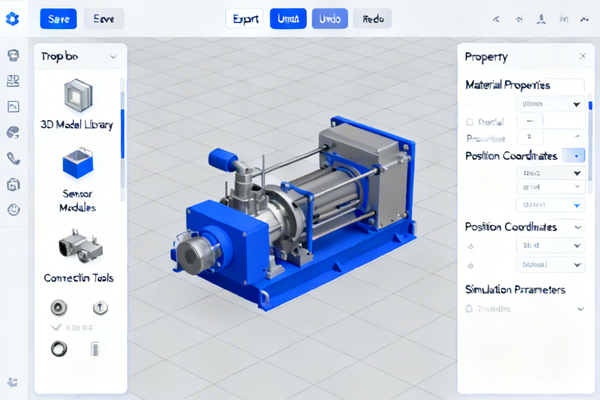Pick the grey cylinder part icon
The width and height of the screenshot is (600, 400).
[95, 349]
